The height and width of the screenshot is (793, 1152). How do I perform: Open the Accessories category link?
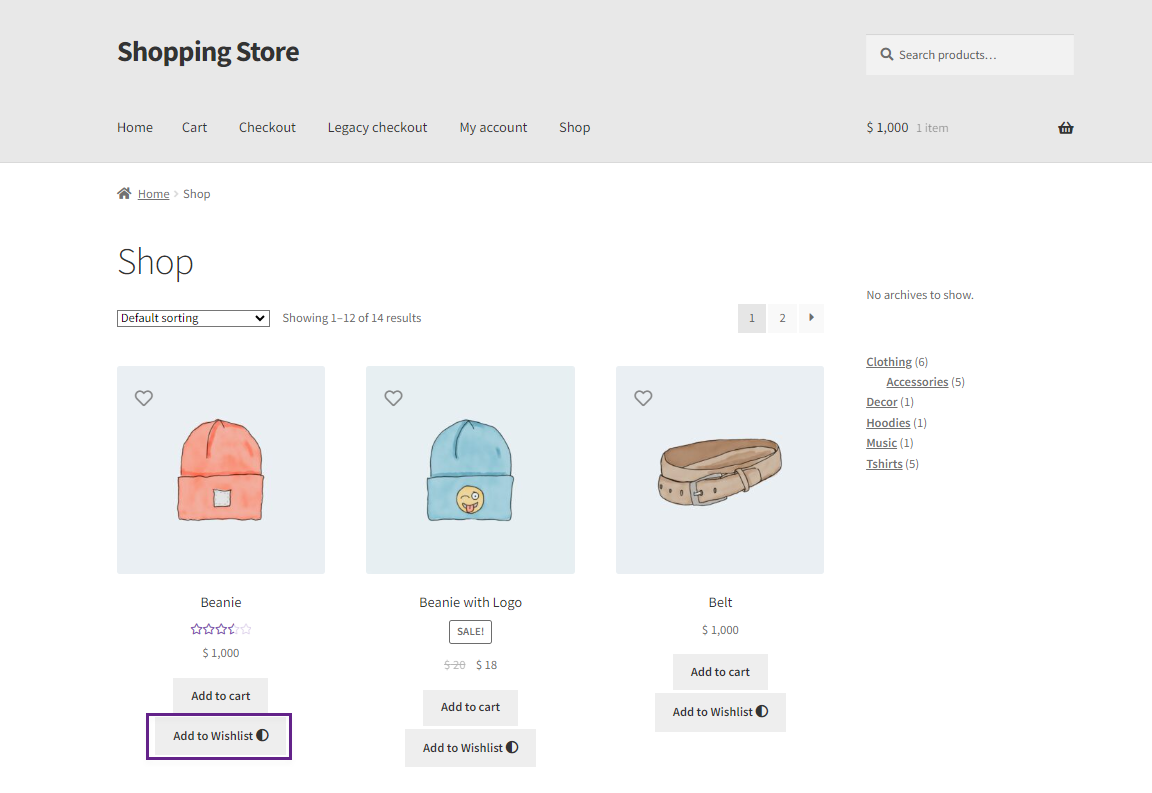tap(917, 382)
